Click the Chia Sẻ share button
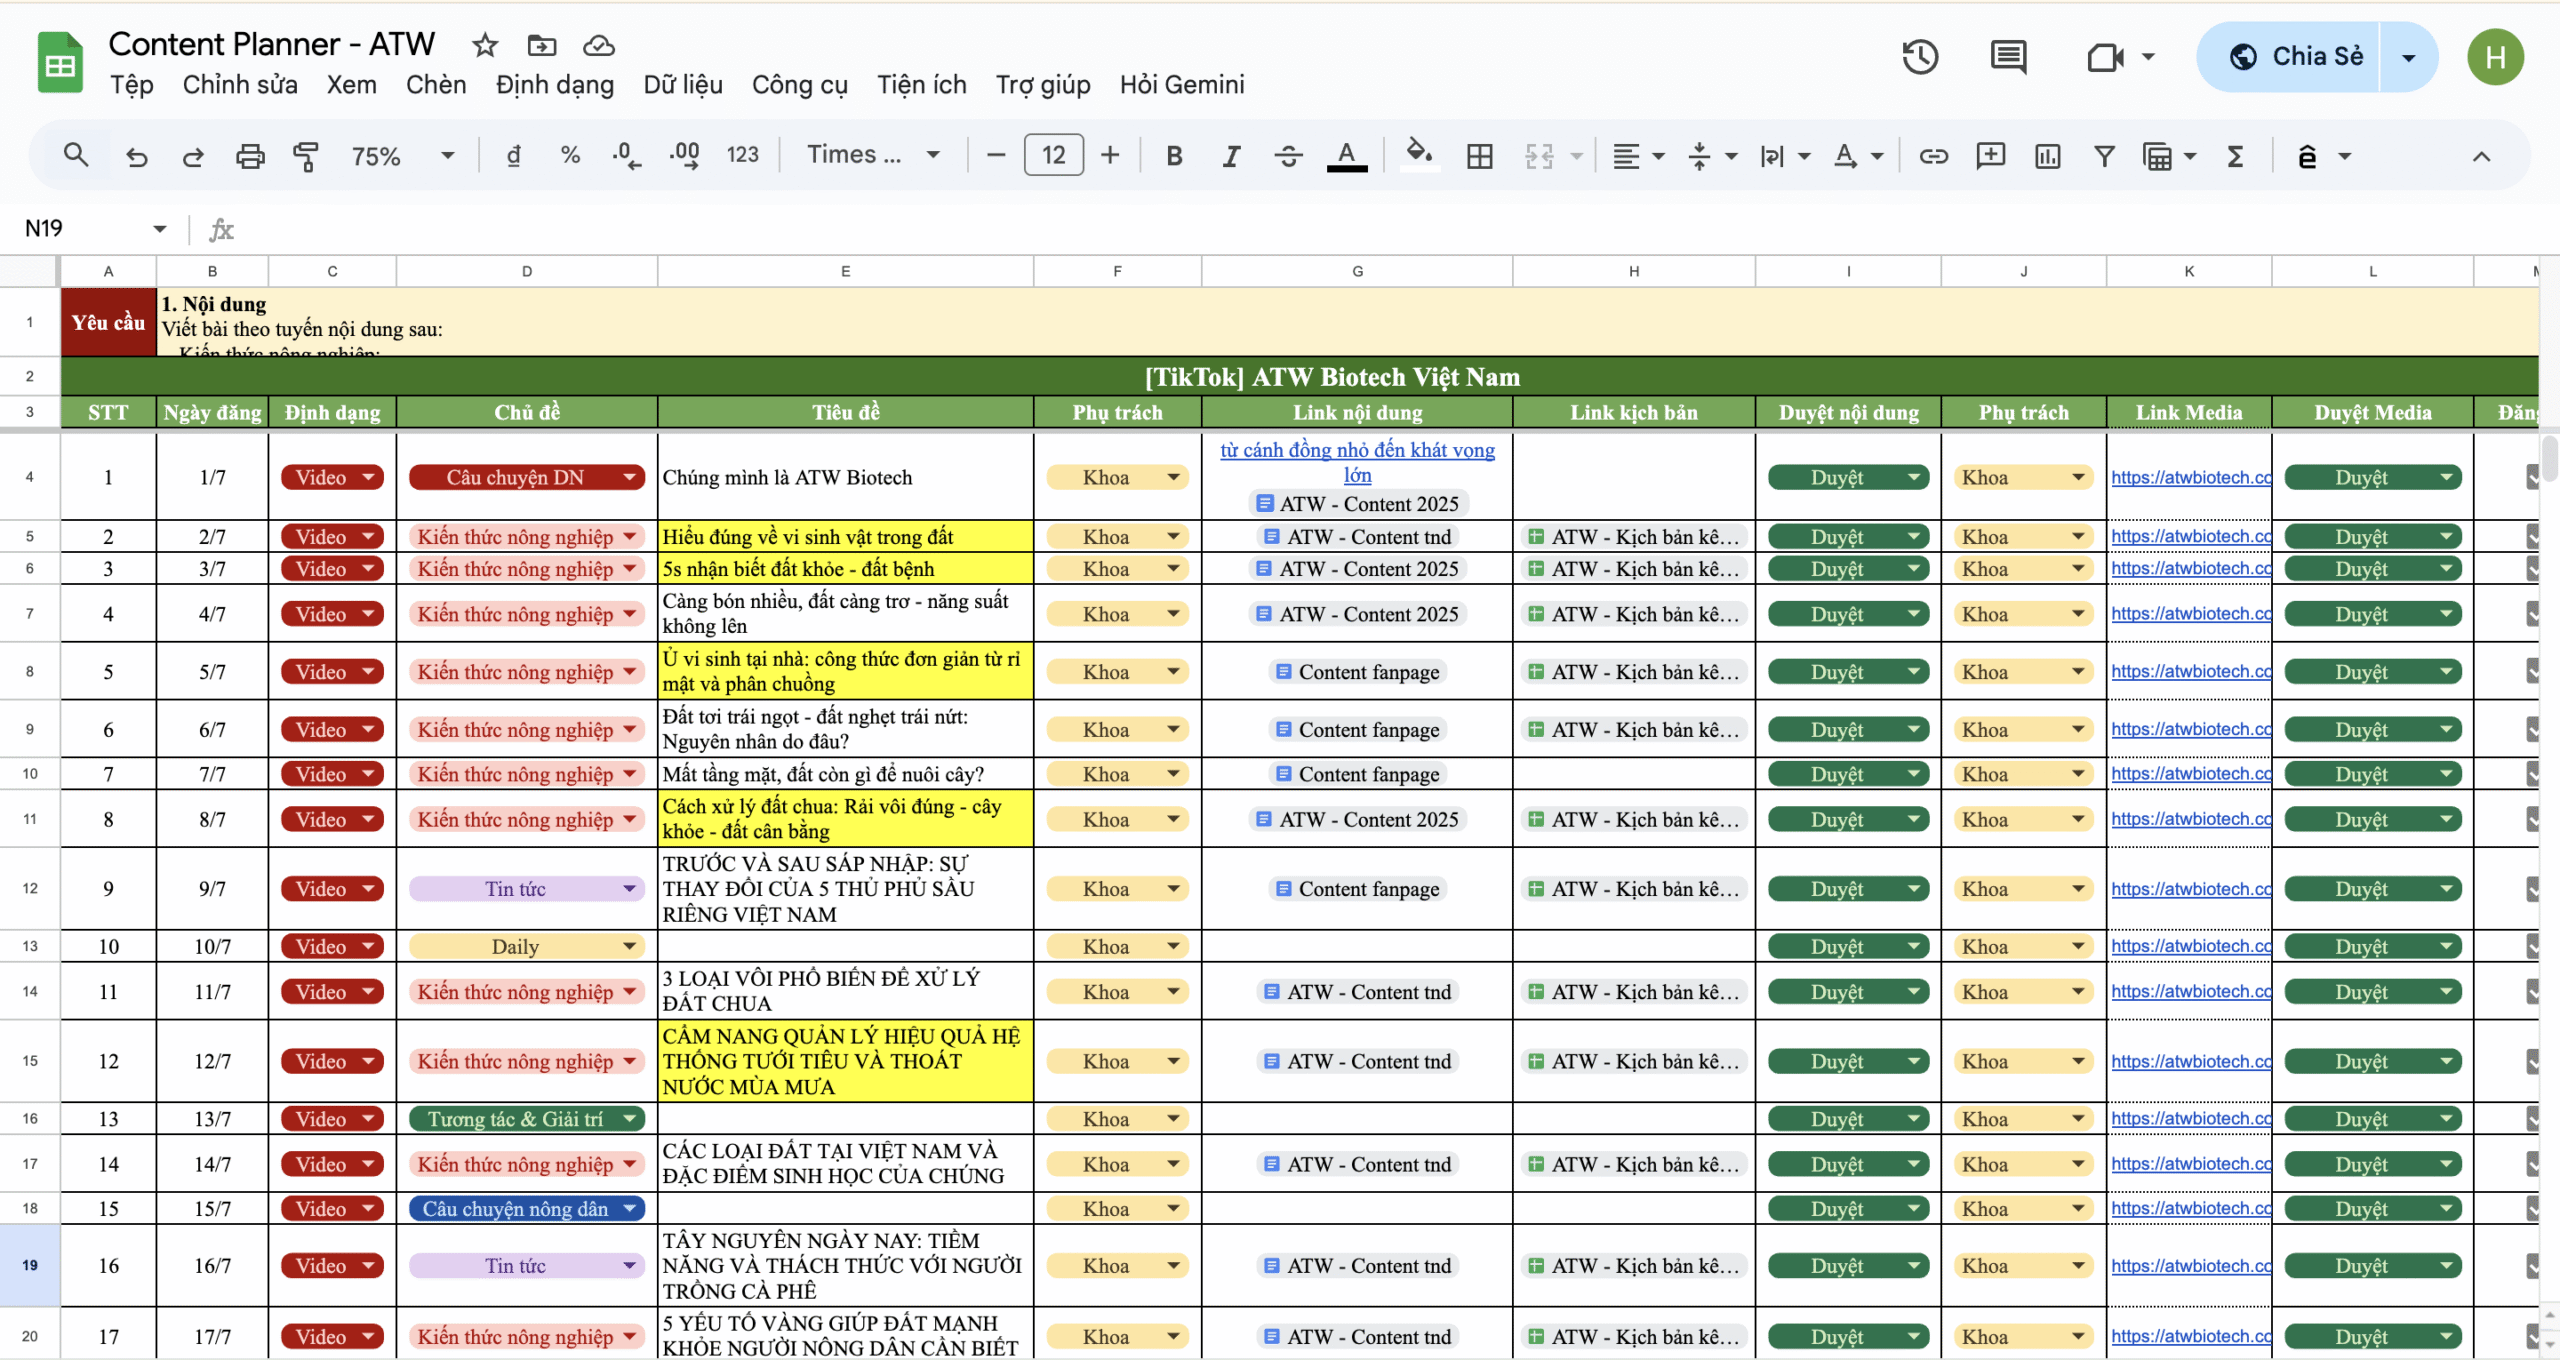 [x=2295, y=57]
